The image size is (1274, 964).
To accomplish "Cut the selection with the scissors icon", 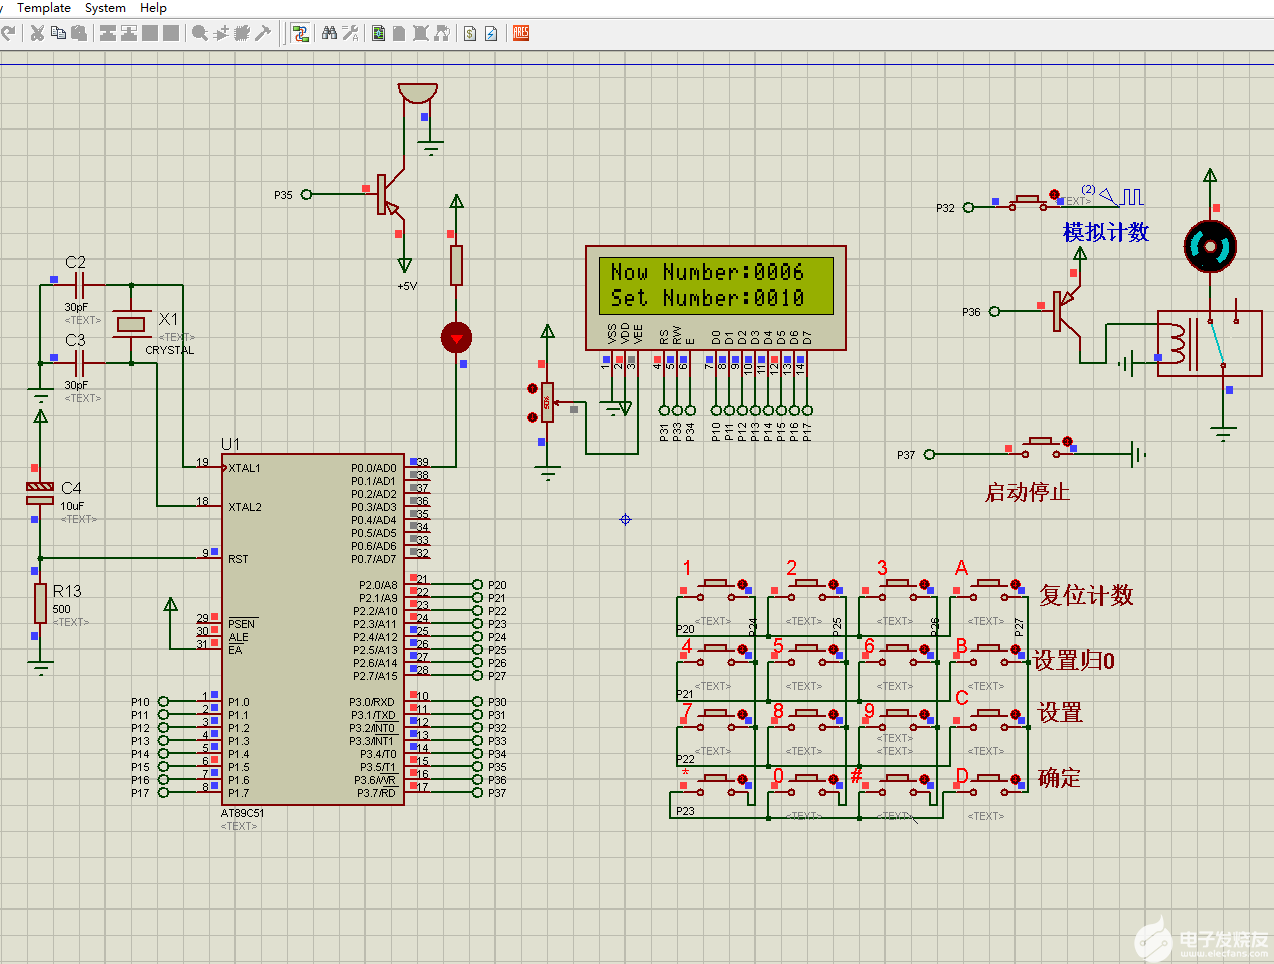I will pyautogui.click(x=37, y=33).
